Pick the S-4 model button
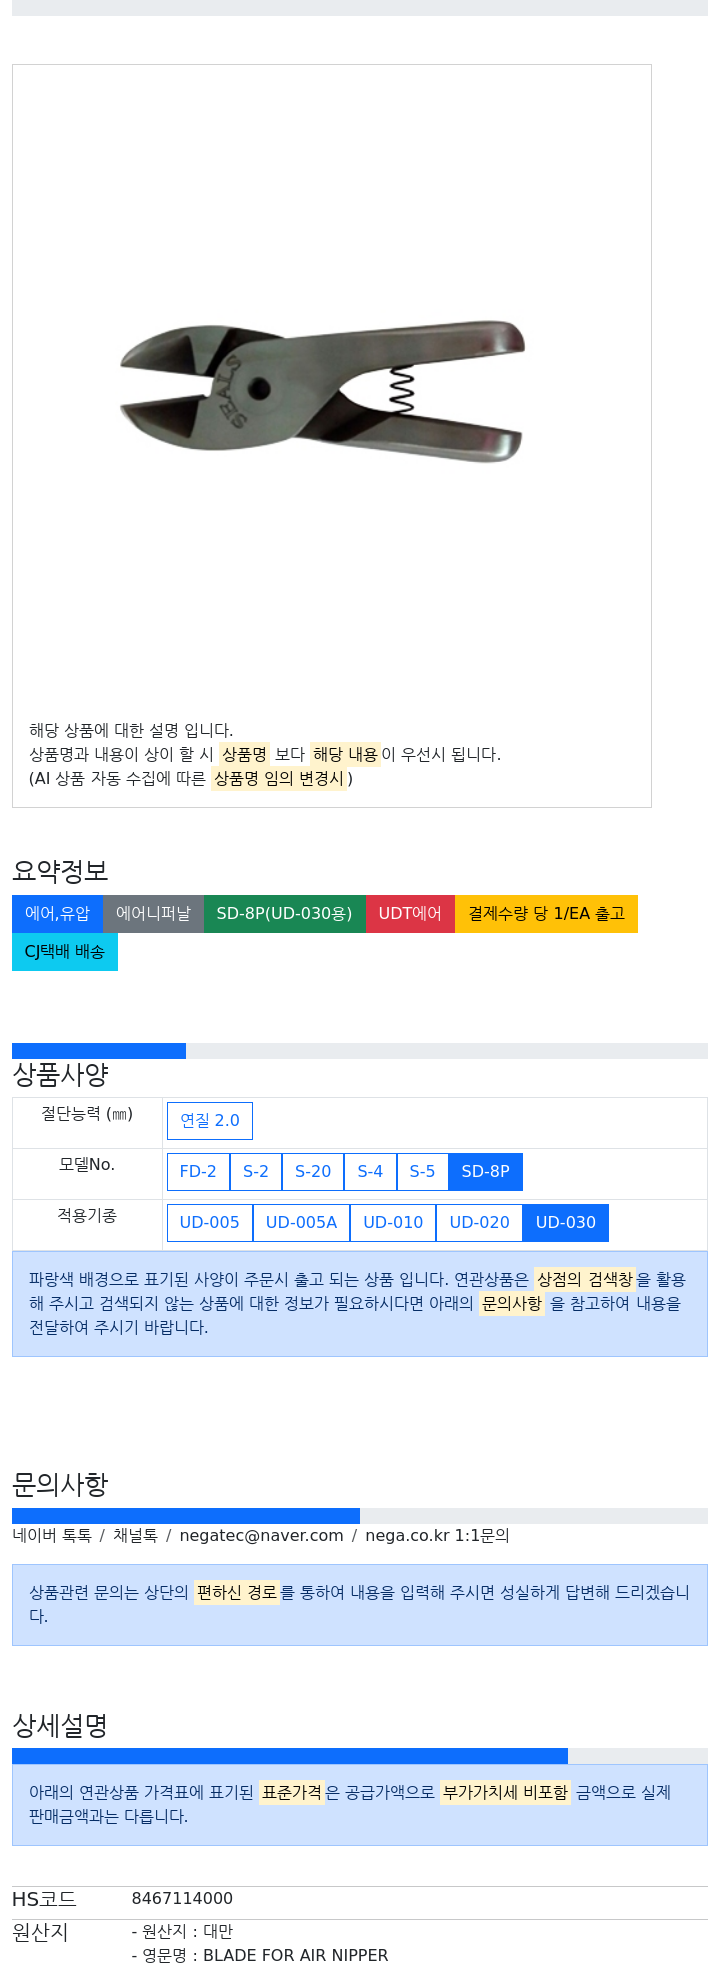720x1968 pixels. (x=370, y=1172)
